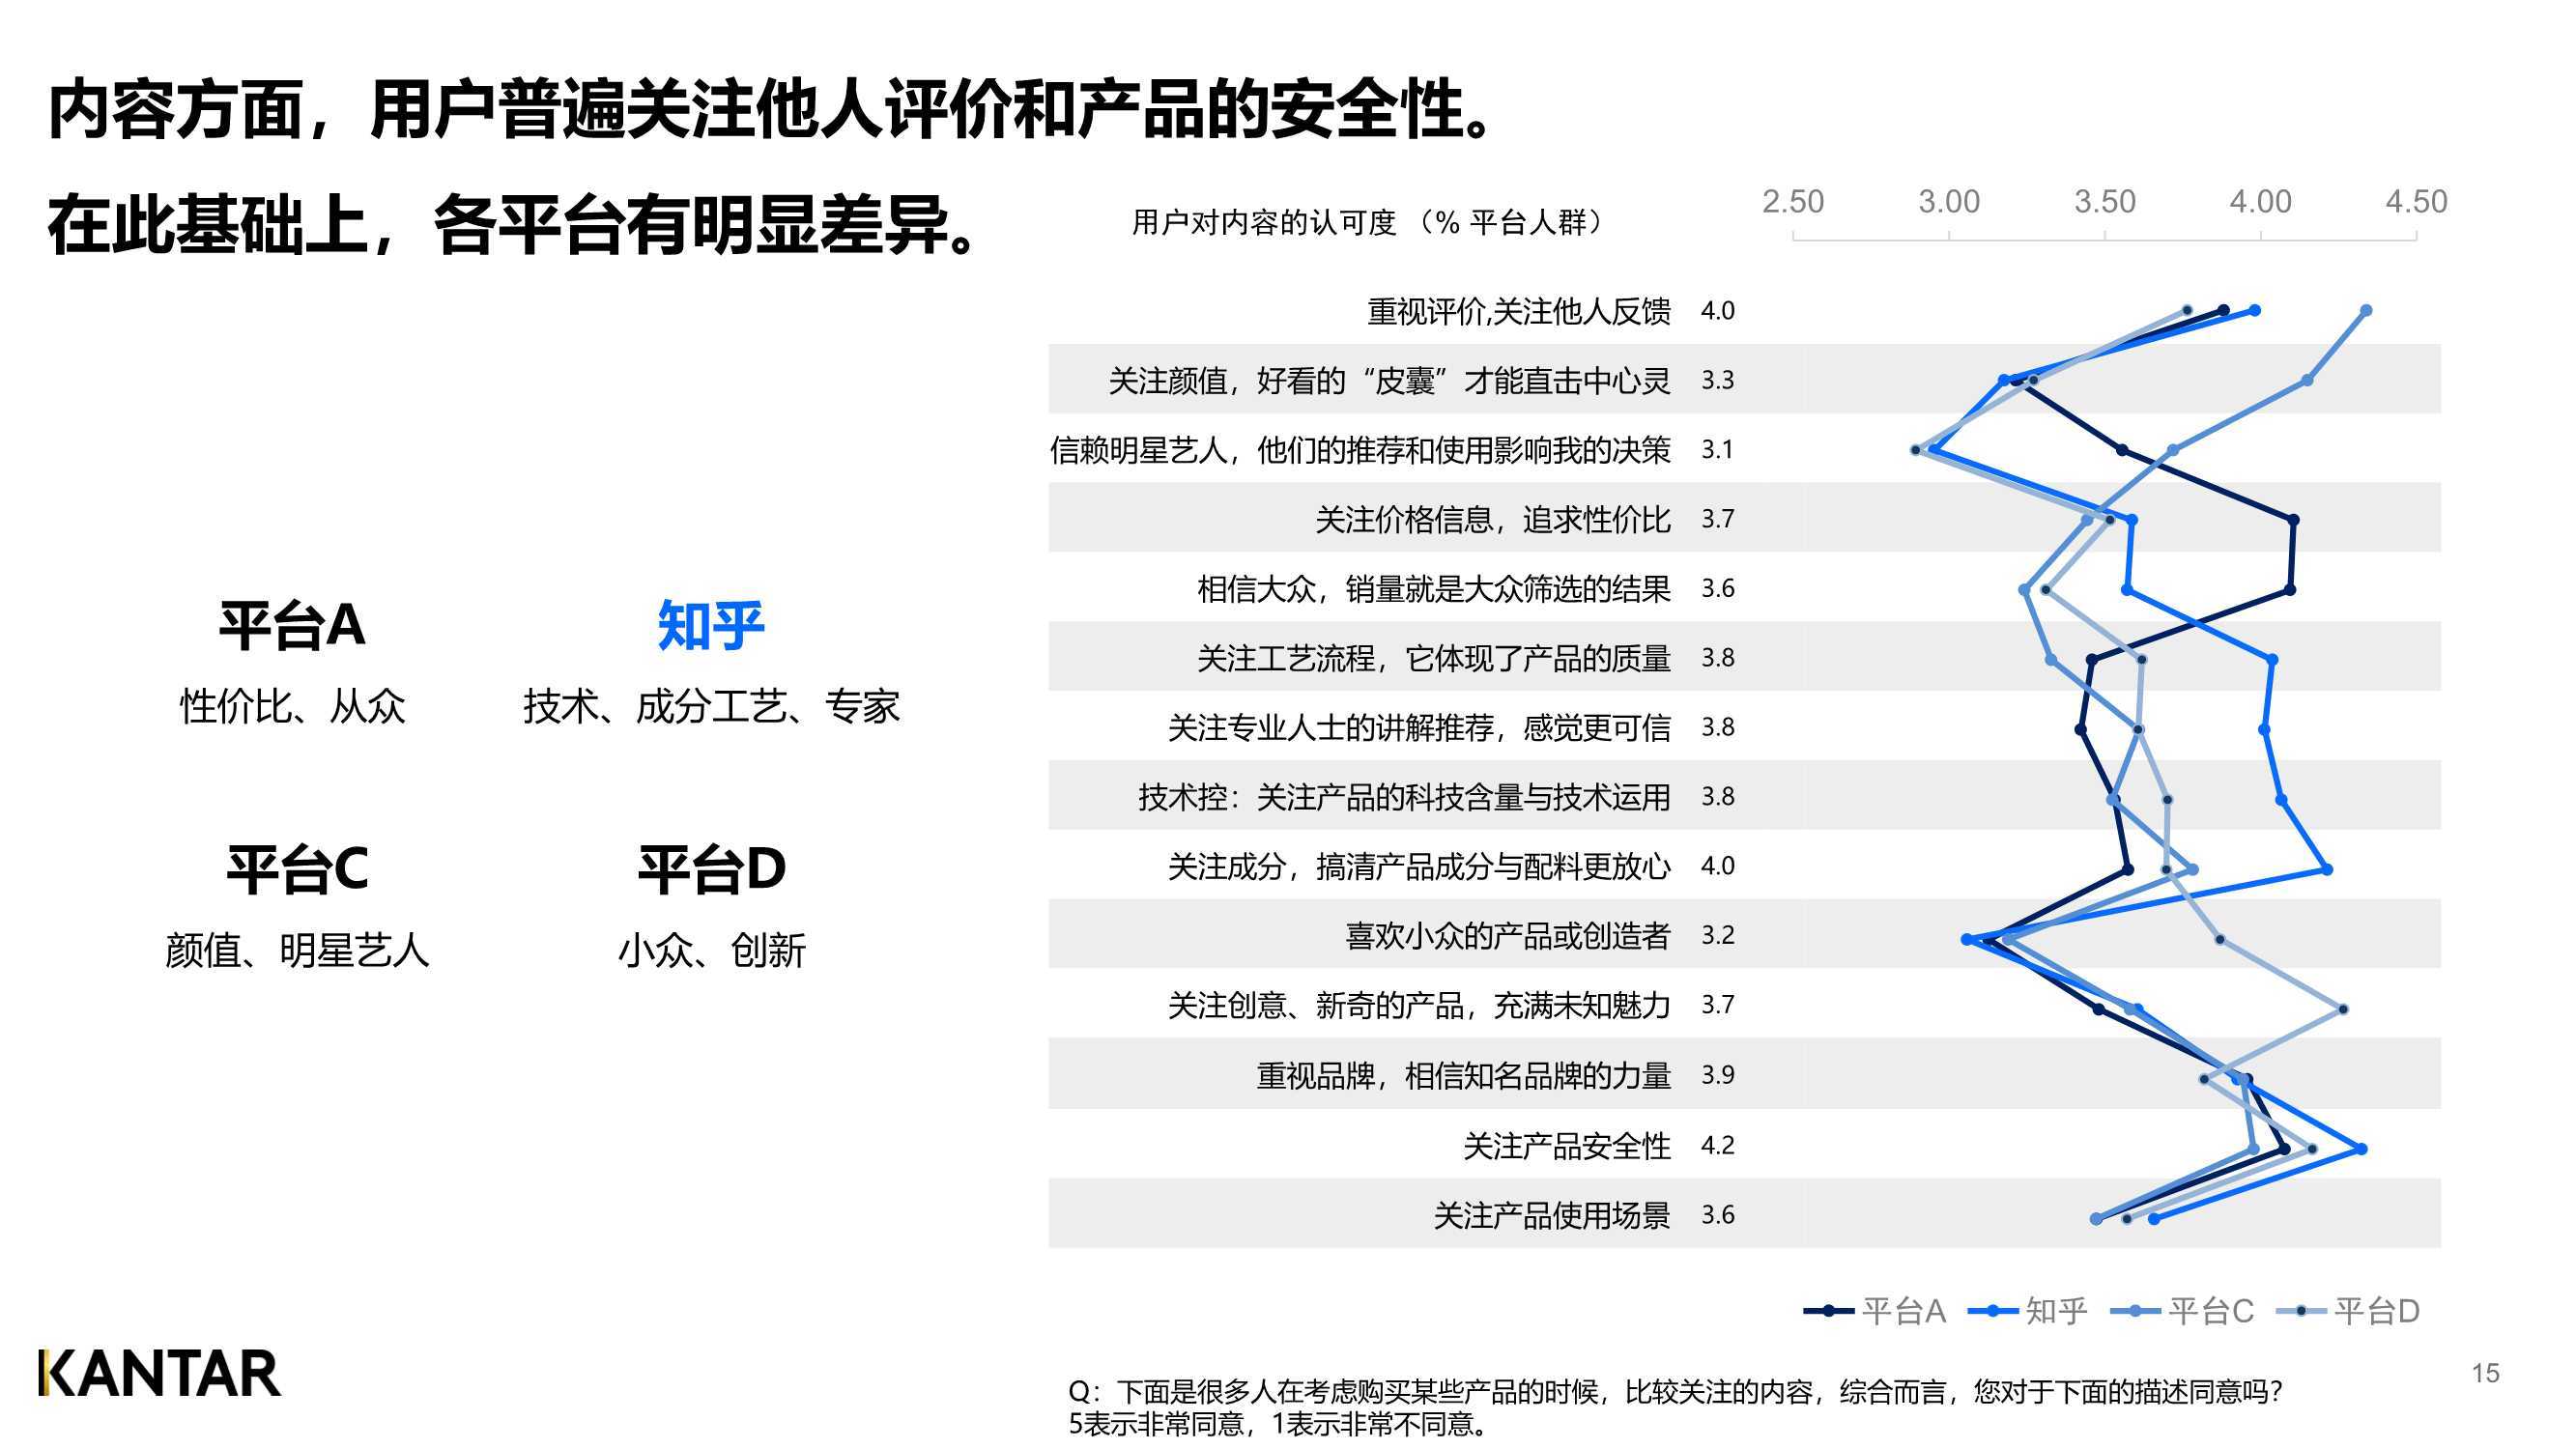Click the text 性价比、从众
Image resolution: width=2576 pixels, height=1449 pixels.
[x=292, y=706]
